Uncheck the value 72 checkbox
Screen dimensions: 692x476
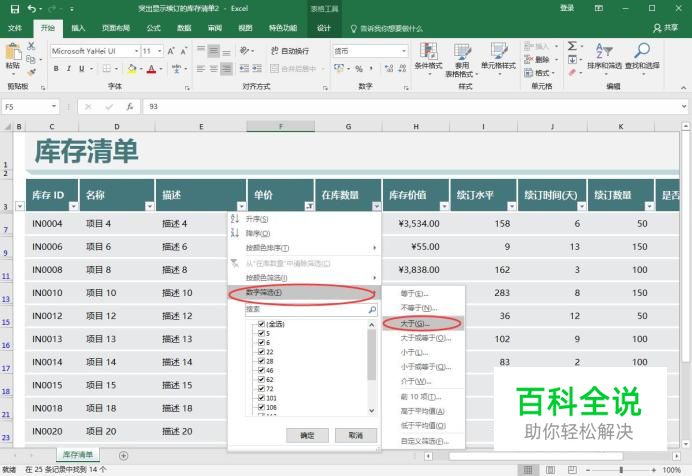coord(261,389)
